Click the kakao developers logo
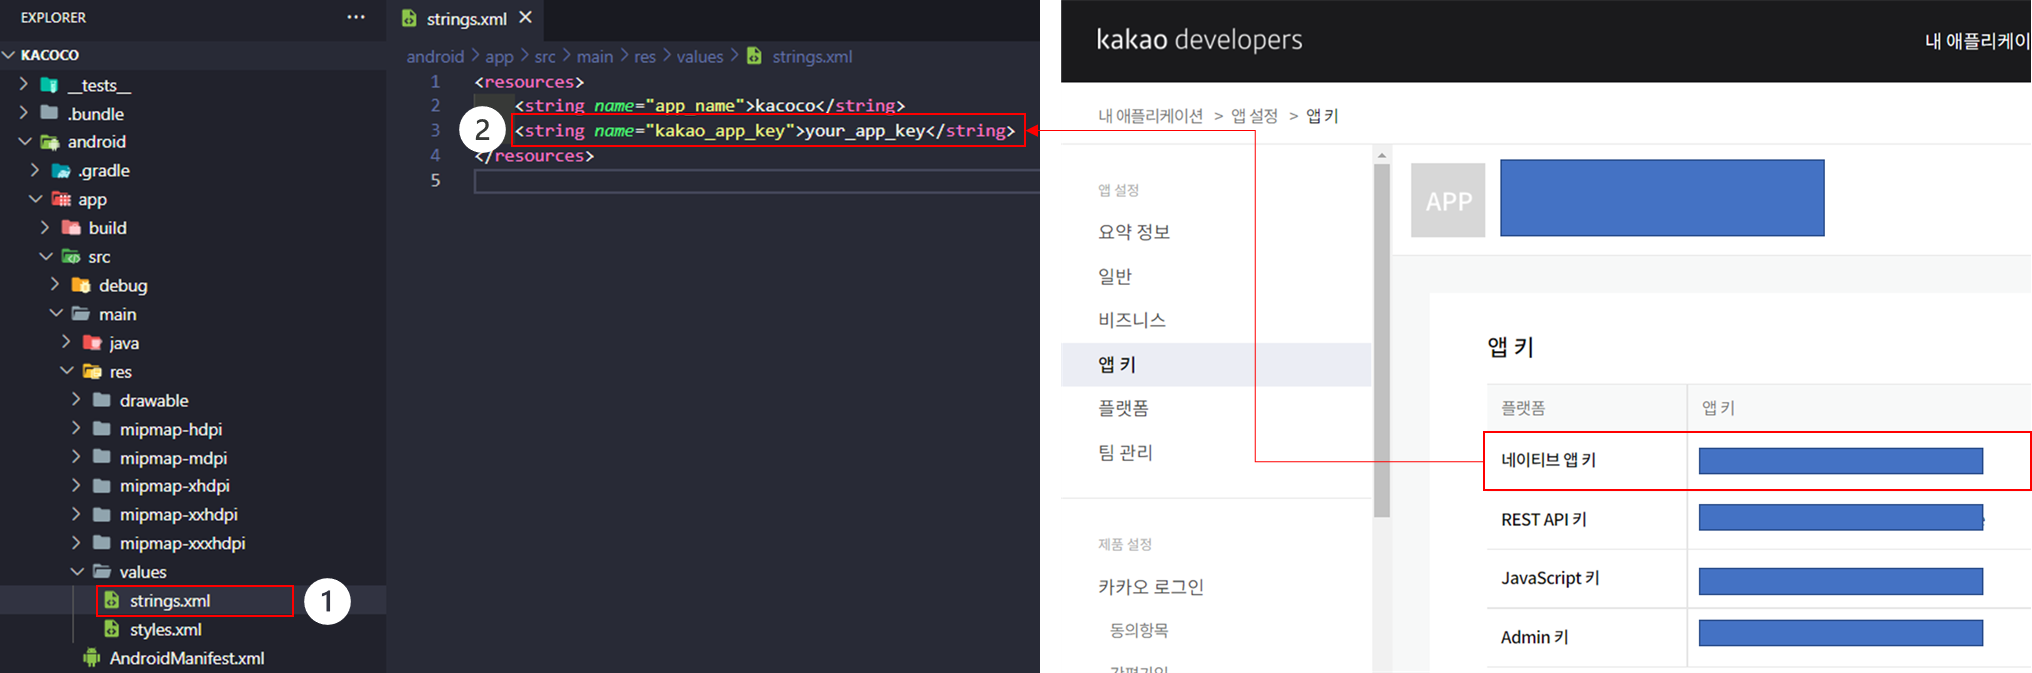The image size is (2032, 673). (x=1199, y=39)
